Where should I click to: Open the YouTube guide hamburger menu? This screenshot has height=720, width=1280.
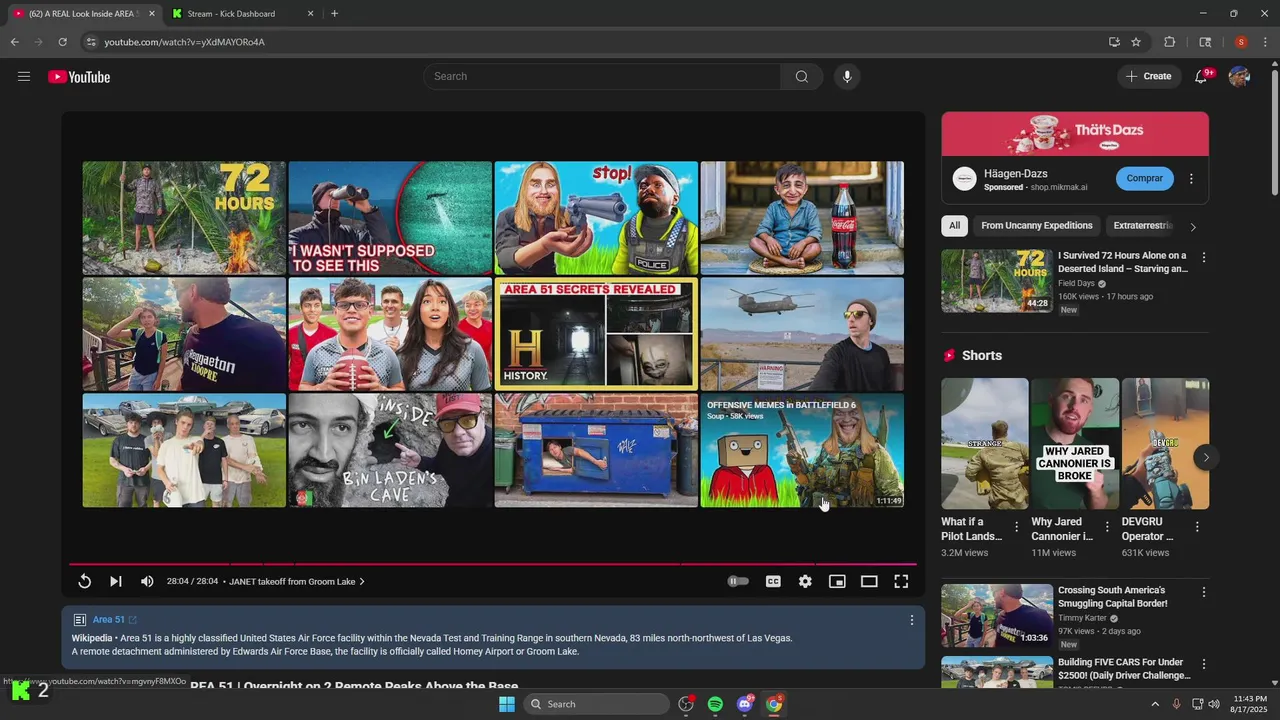[24, 77]
